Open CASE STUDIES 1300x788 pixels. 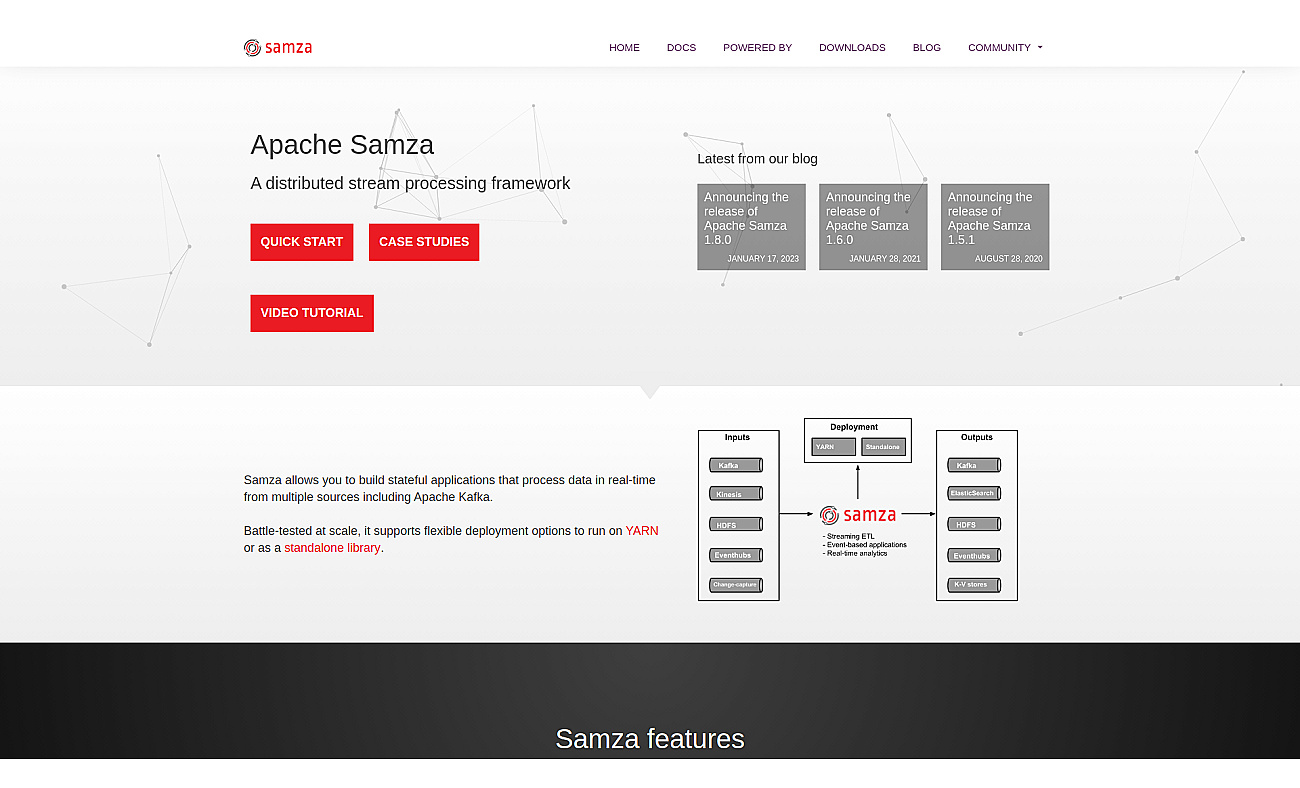tap(424, 242)
